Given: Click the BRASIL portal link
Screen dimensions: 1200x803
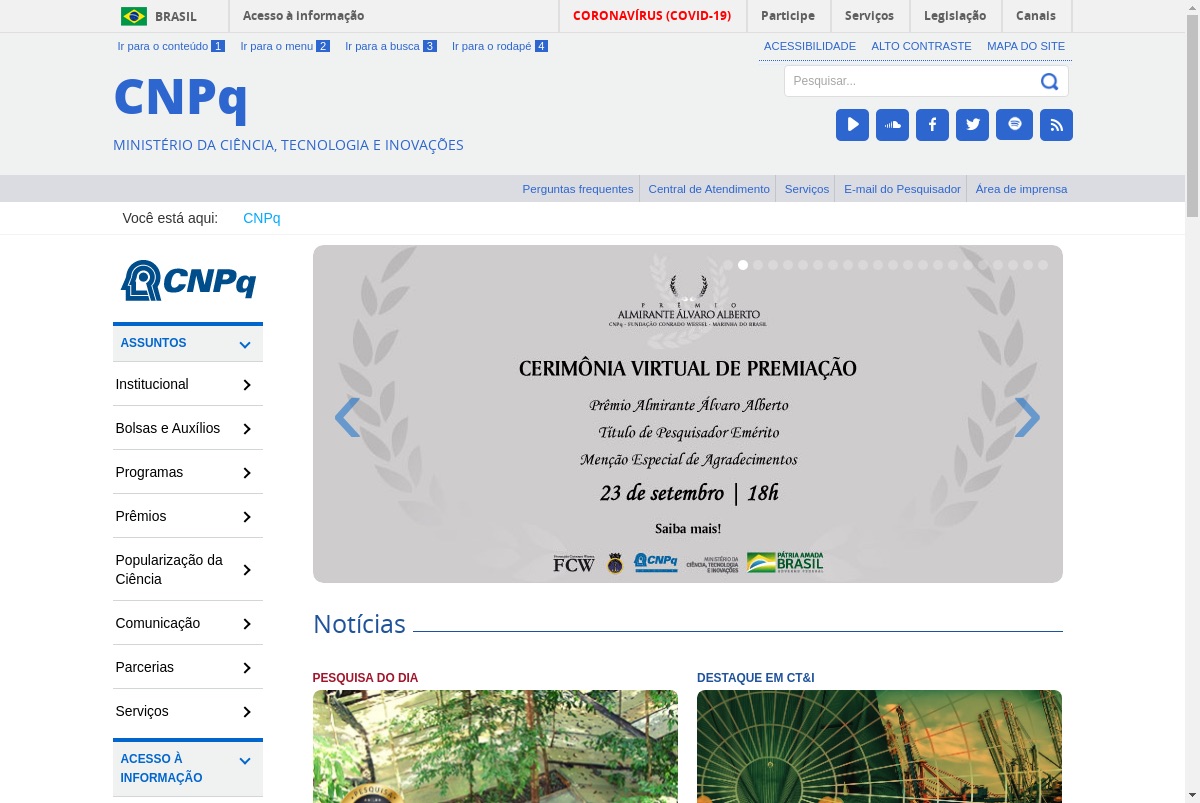Looking at the screenshot, I should [176, 16].
